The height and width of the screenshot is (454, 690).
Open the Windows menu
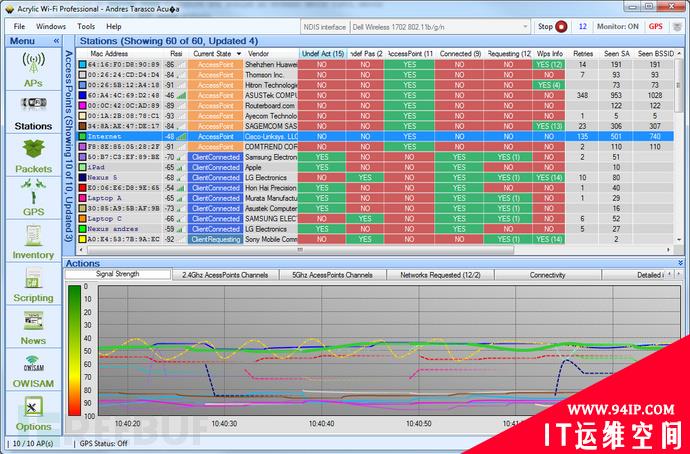click(x=51, y=26)
